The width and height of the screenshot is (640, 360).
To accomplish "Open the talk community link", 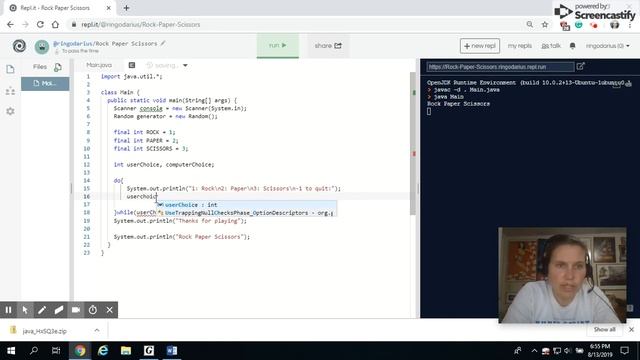I will (551, 46).
